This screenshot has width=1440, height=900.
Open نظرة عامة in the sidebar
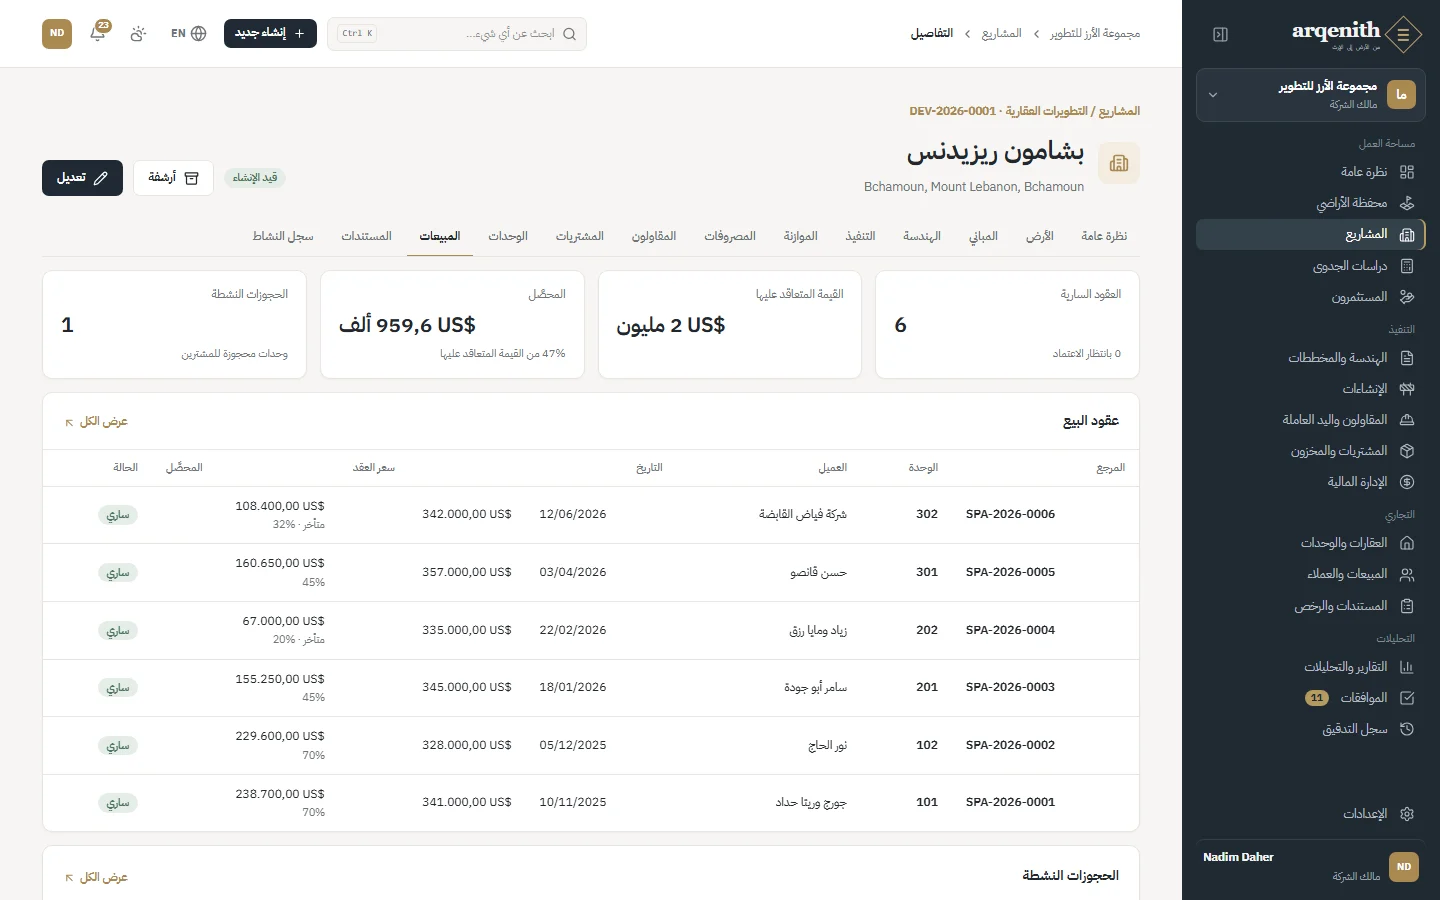coord(1310,172)
